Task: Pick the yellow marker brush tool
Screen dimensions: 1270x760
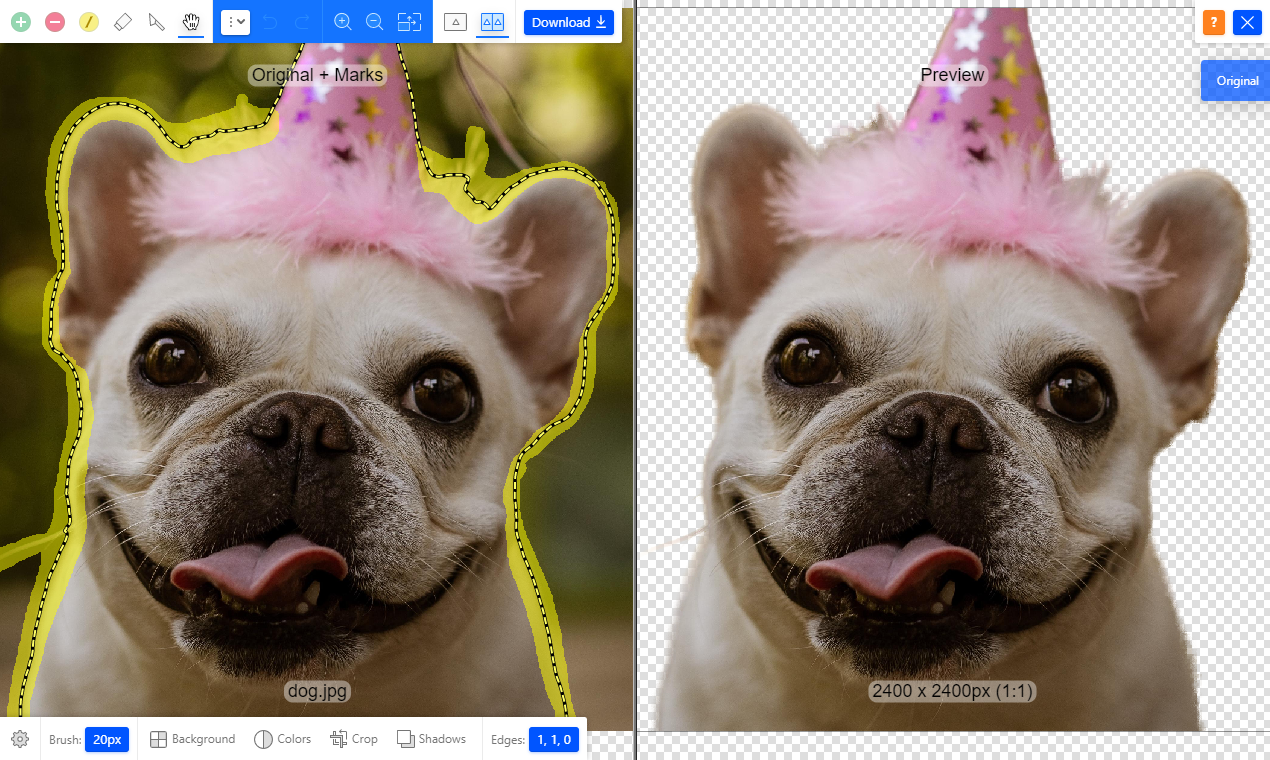Action: [x=88, y=21]
